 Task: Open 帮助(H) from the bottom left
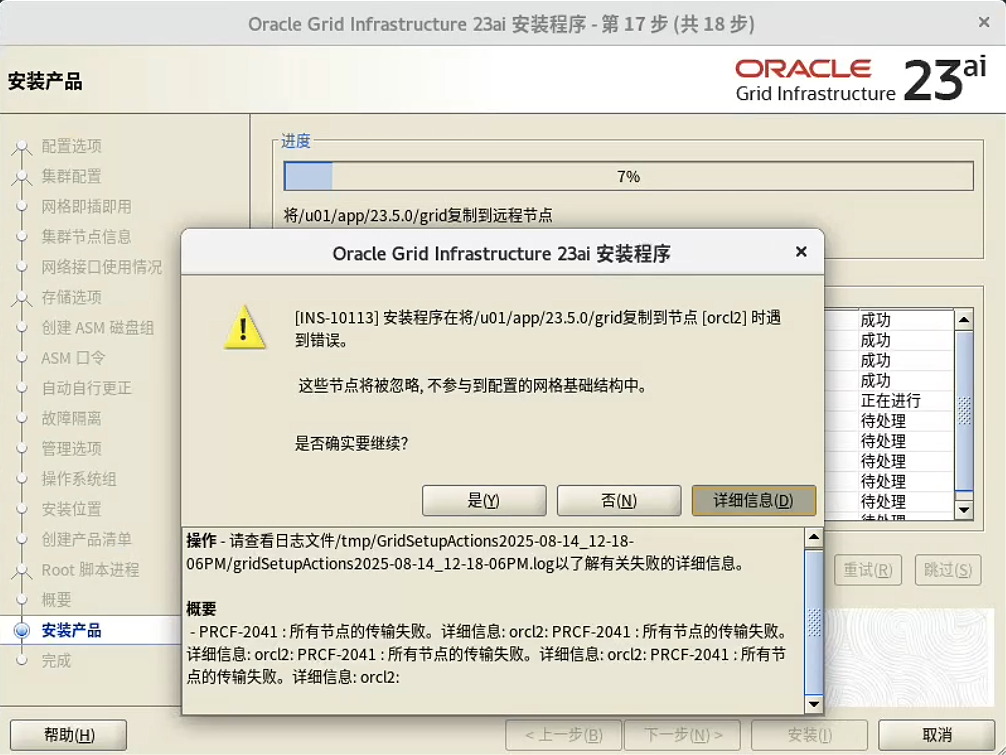[66, 734]
